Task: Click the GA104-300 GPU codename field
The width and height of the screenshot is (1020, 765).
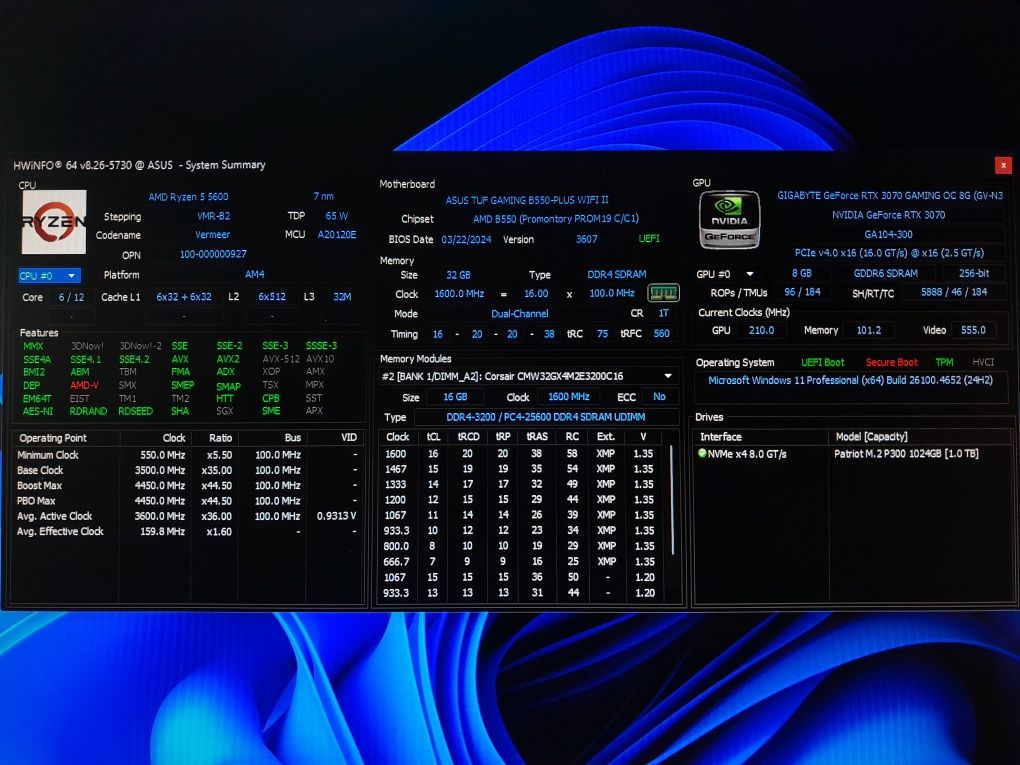Action: coord(889,234)
